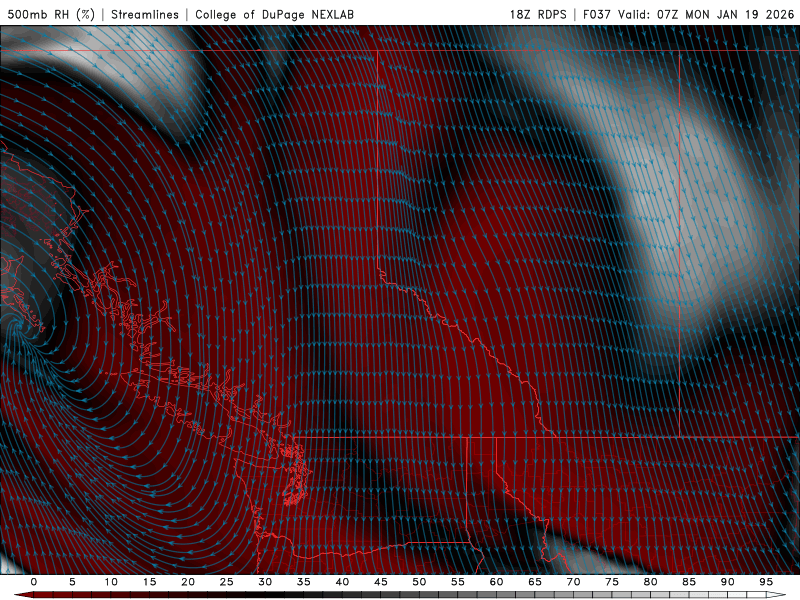Click the "85" tick label on the color scale
This screenshot has width=800, height=600.
(x=689, y=582)
